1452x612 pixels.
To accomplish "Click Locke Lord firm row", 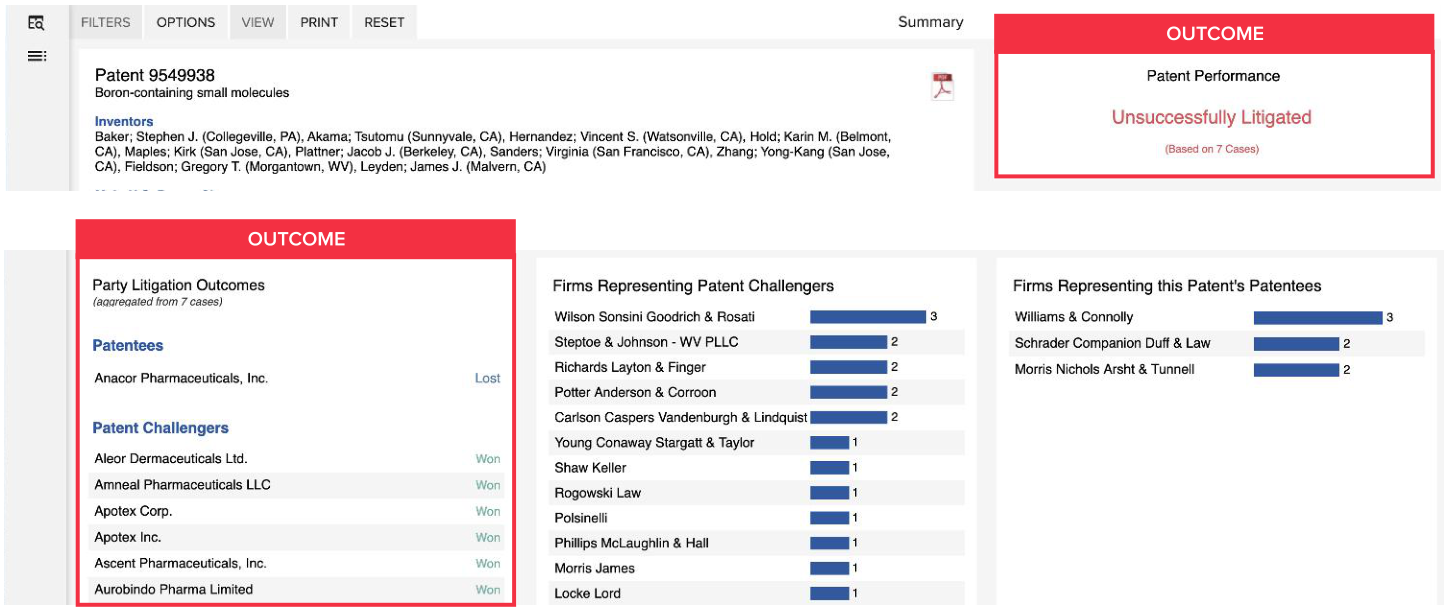I will pyautogui.click(x=758, y=593).
